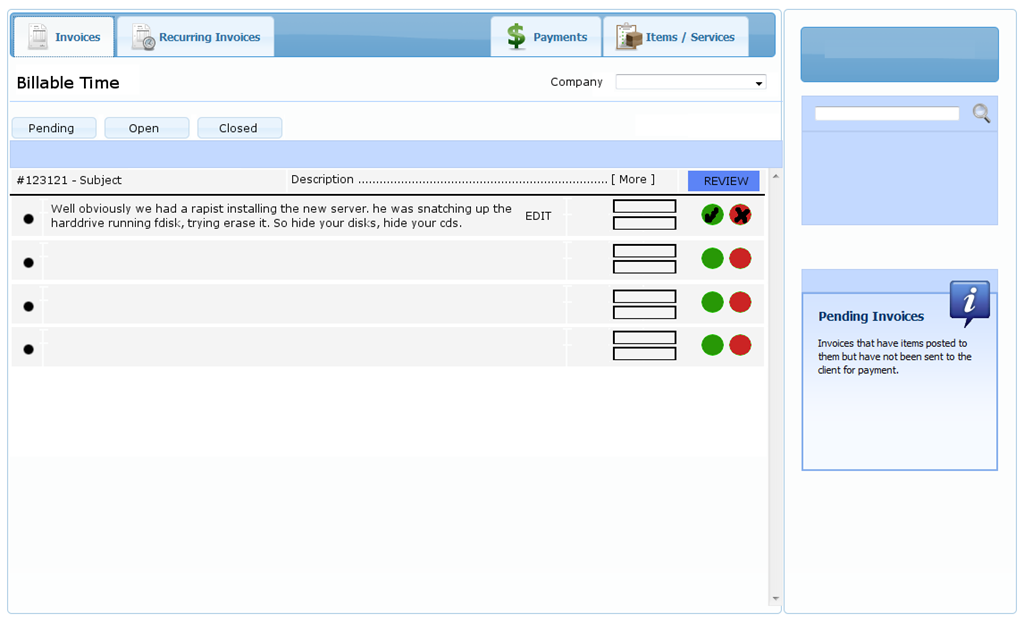
Task: Click the magnifying glass search icon
Action: tap(981, 114)
